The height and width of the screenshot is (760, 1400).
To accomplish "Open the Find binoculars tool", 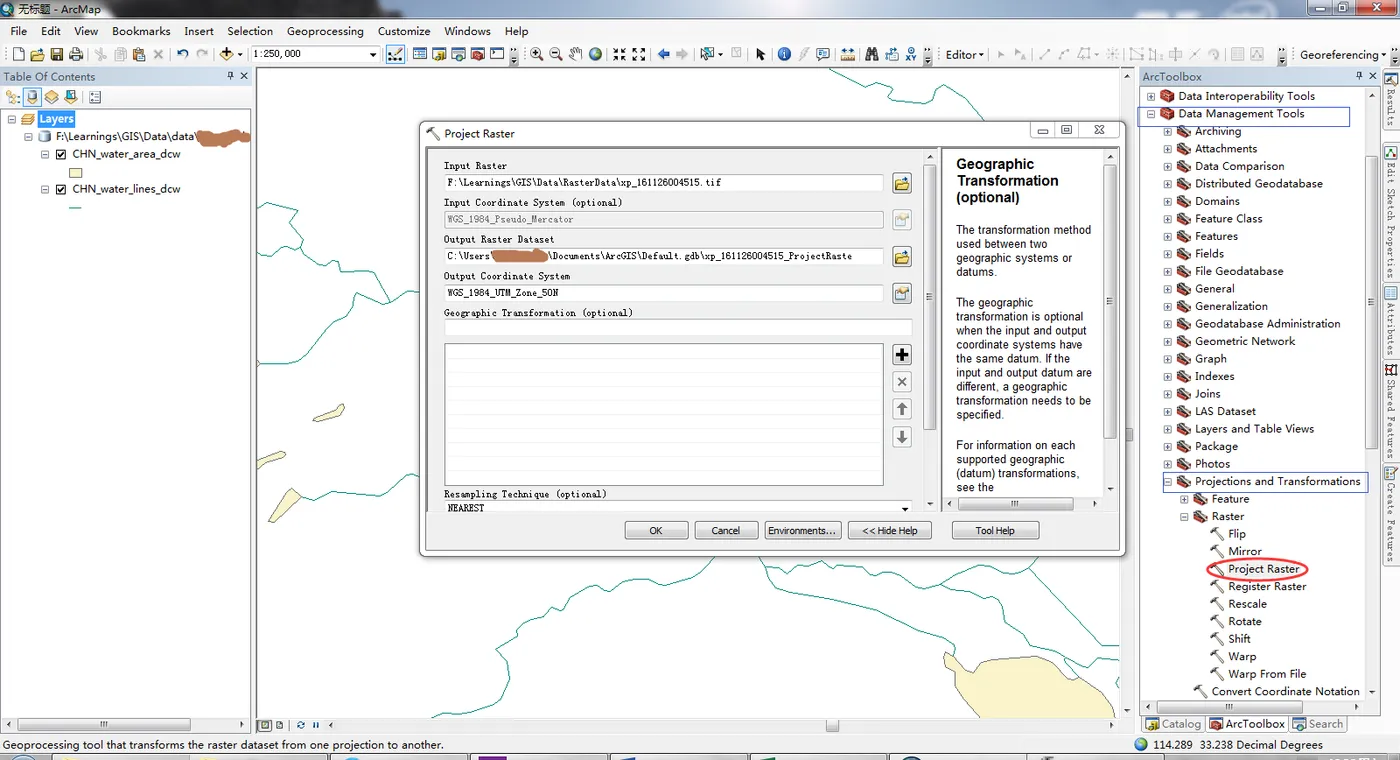I will [872, 54].
